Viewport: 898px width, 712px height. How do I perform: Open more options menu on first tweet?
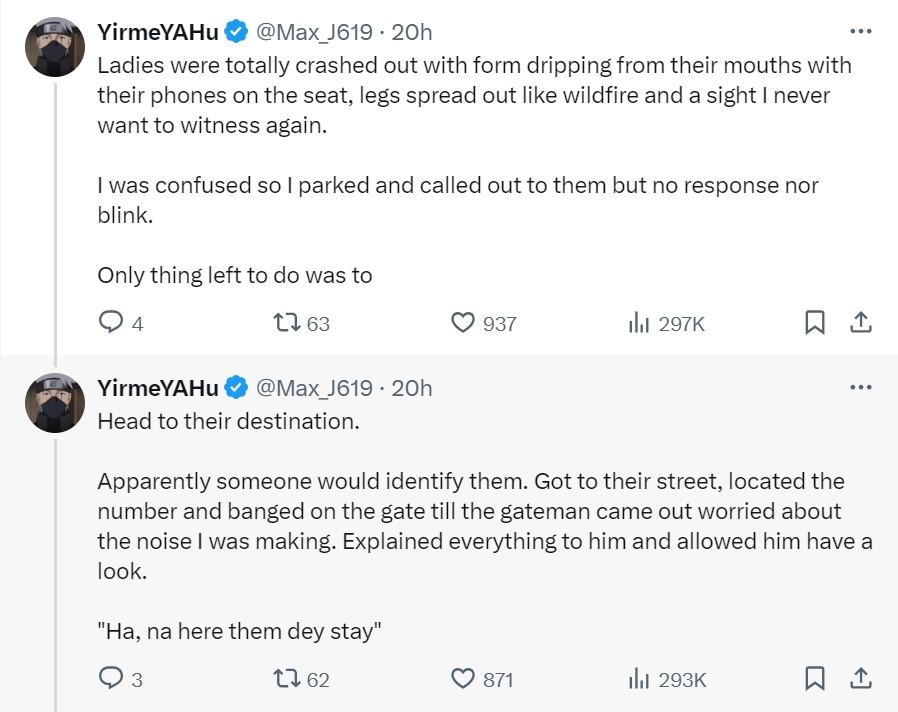click(860, 31)
